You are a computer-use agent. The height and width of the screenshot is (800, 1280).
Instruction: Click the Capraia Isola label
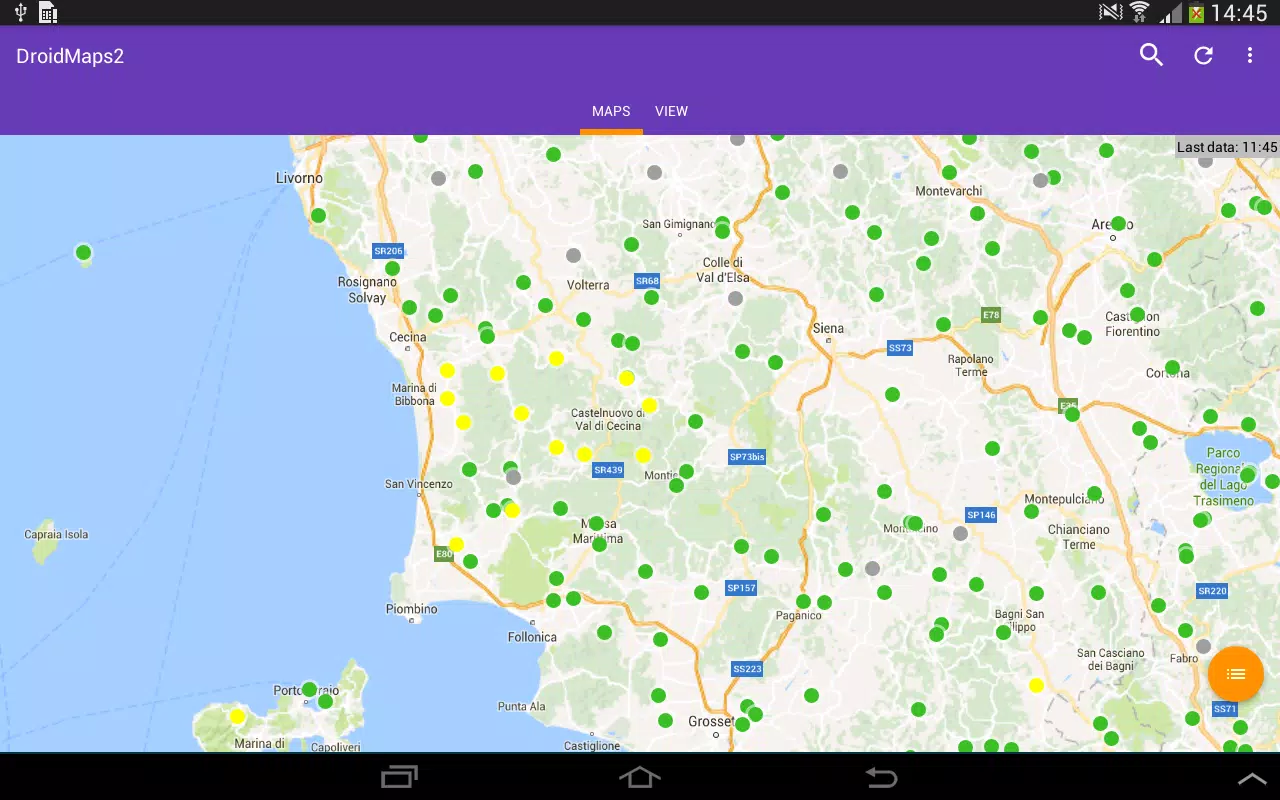point(56,535)
